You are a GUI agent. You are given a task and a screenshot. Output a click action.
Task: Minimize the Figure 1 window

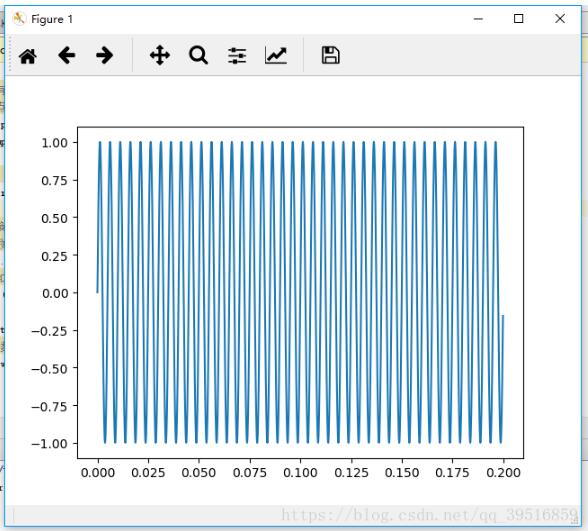pos(478,19)
